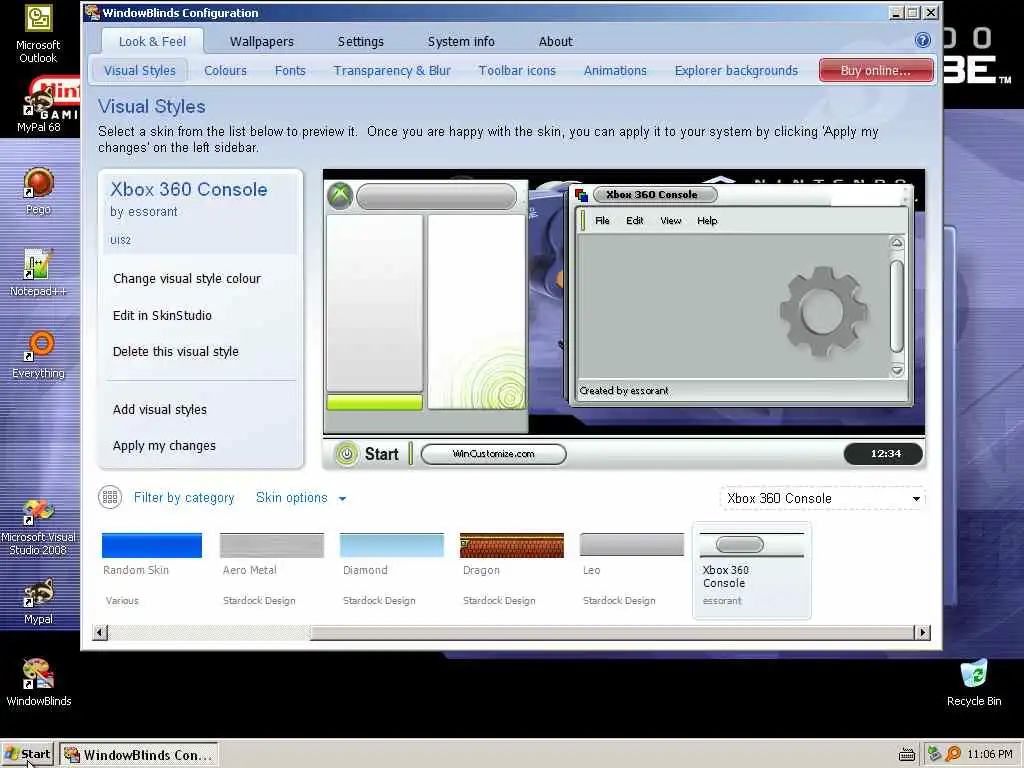The height and width of the screenshot is (768, 1024).
Task: Click the skin list left scroll arrow
Action: click(x=100, y=632)
